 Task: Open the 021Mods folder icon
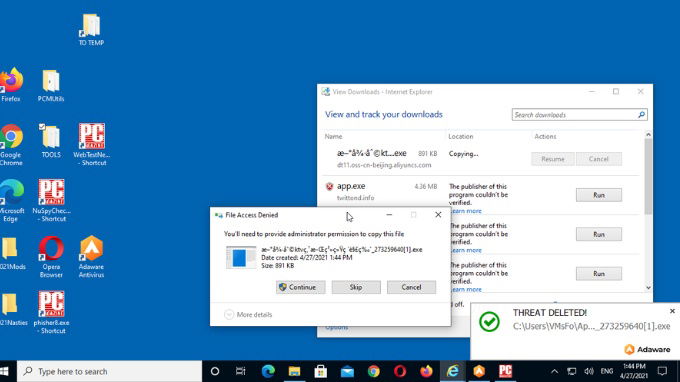[12, 253]
